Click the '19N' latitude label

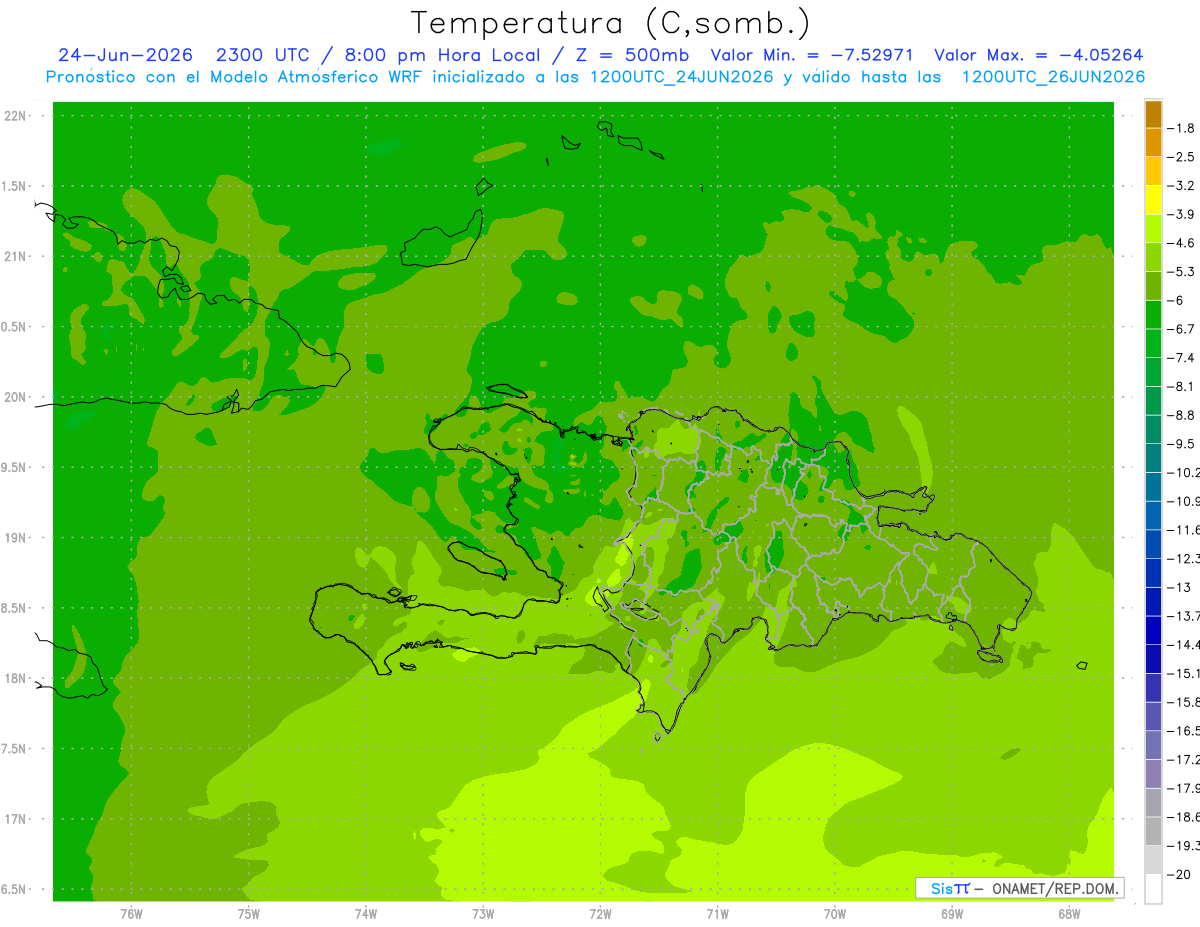[16, 538]
